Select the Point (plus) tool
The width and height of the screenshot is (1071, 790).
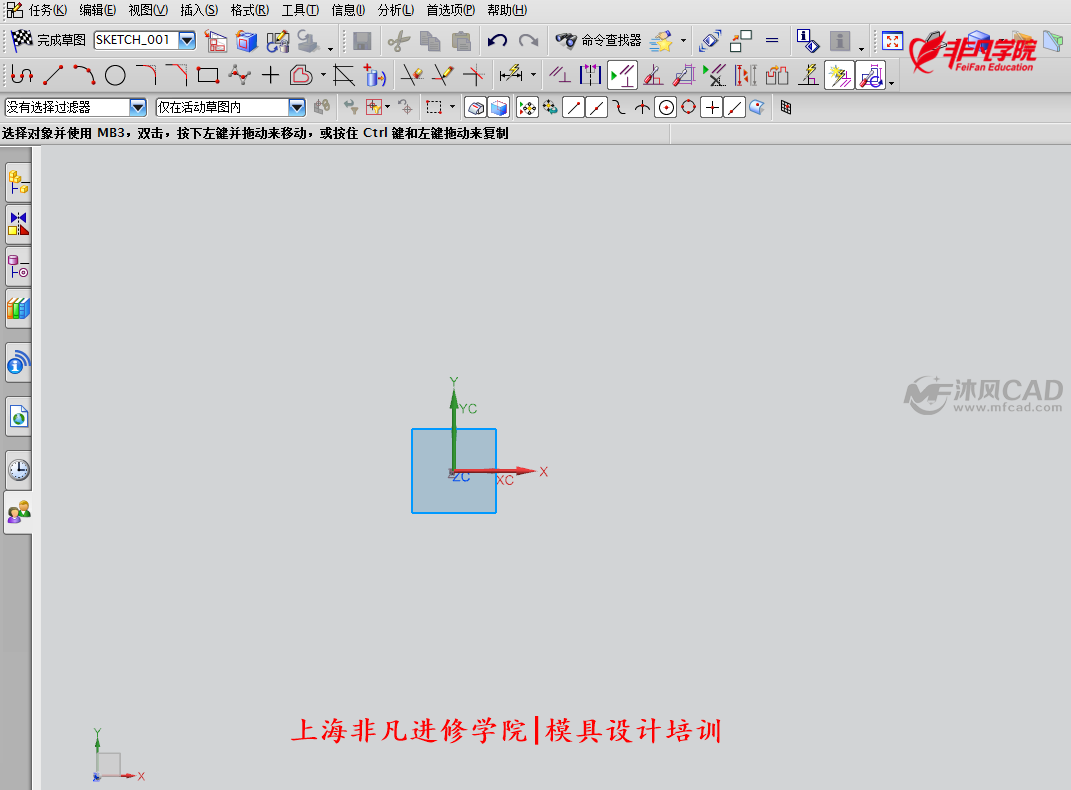pyautogui.click(x=270, y=75)
